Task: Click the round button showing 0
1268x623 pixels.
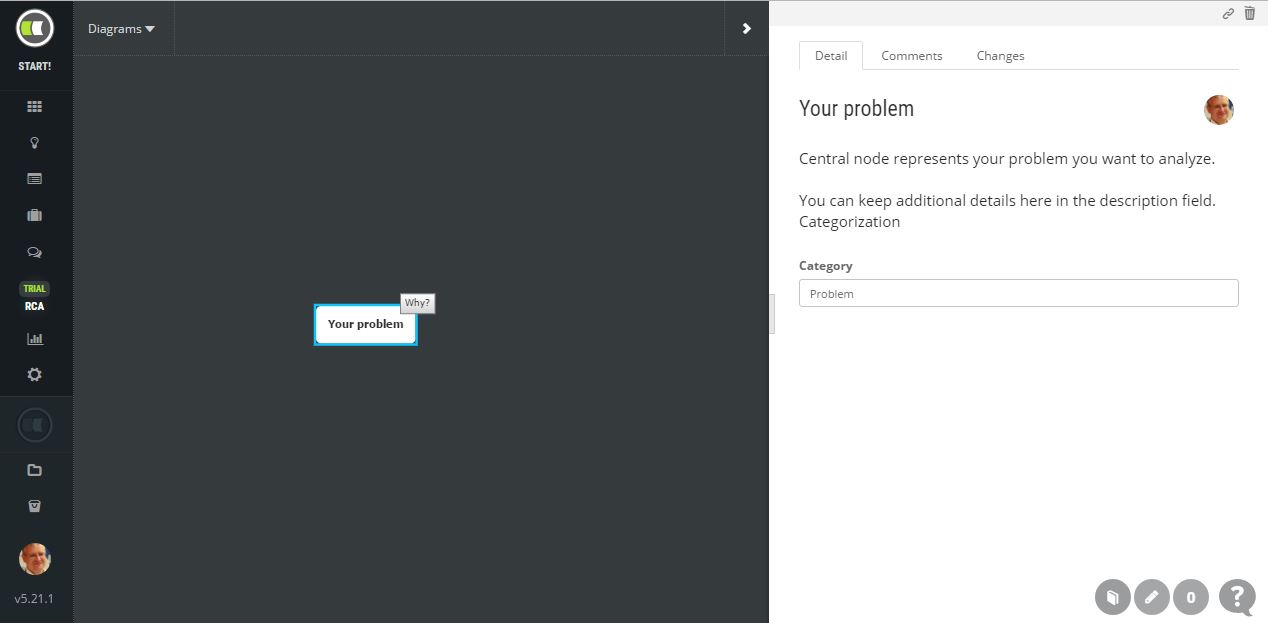Action: click(x=1190, y=597)
